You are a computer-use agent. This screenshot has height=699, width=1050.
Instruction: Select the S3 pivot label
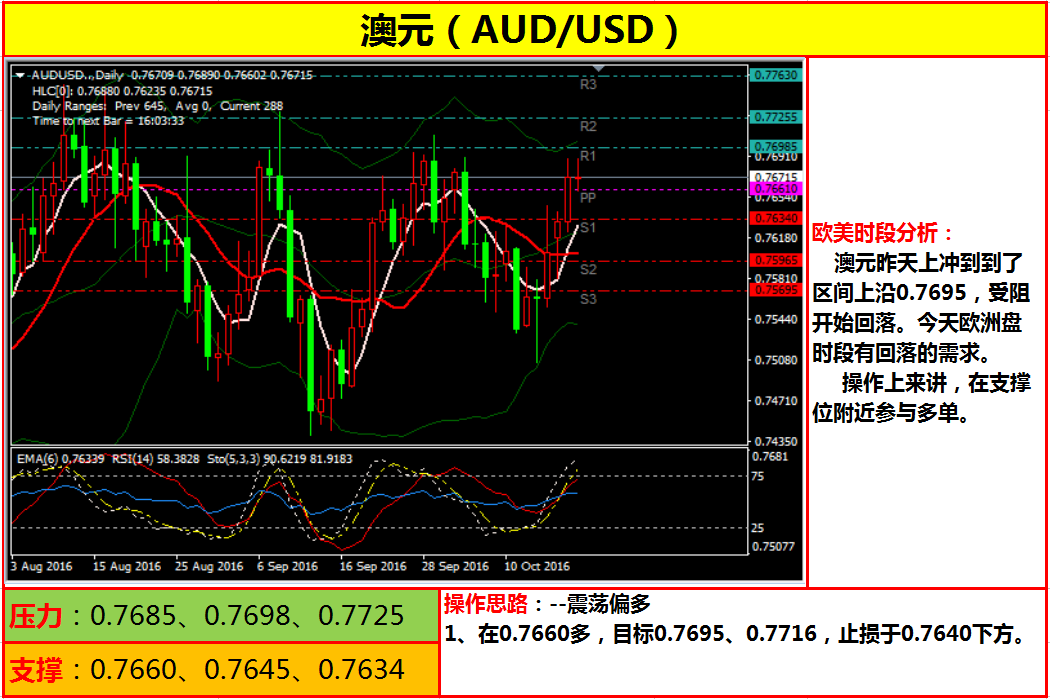(588, 299)
